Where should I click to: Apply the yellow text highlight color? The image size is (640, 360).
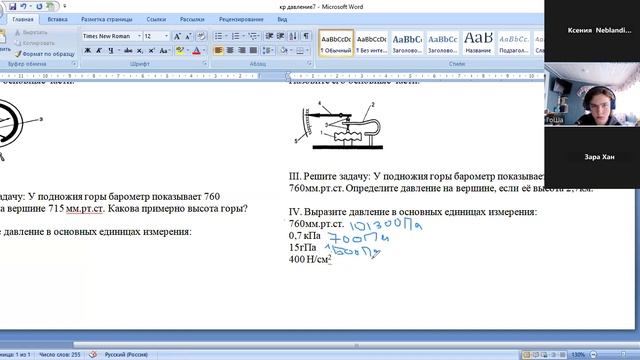click(180, 51)
